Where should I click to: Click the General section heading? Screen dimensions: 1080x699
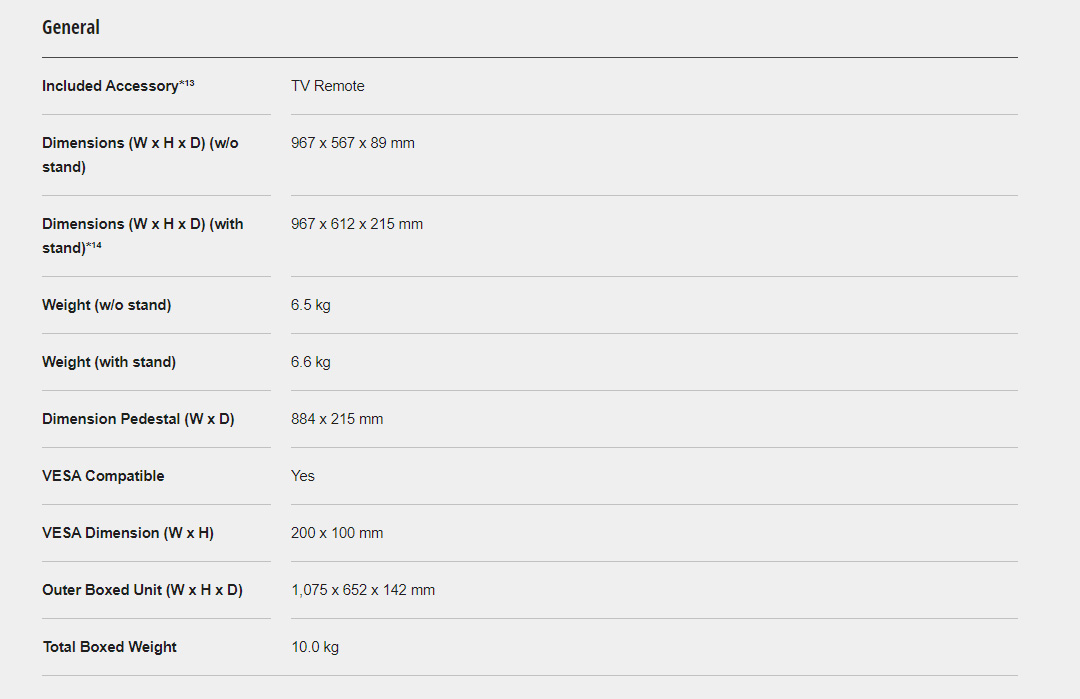71,28
